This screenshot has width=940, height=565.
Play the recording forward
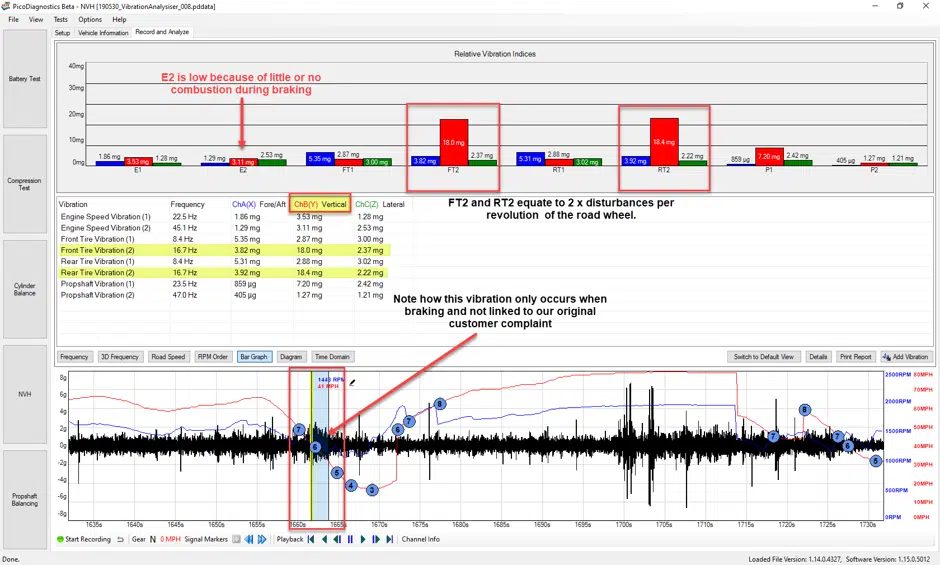363,539
